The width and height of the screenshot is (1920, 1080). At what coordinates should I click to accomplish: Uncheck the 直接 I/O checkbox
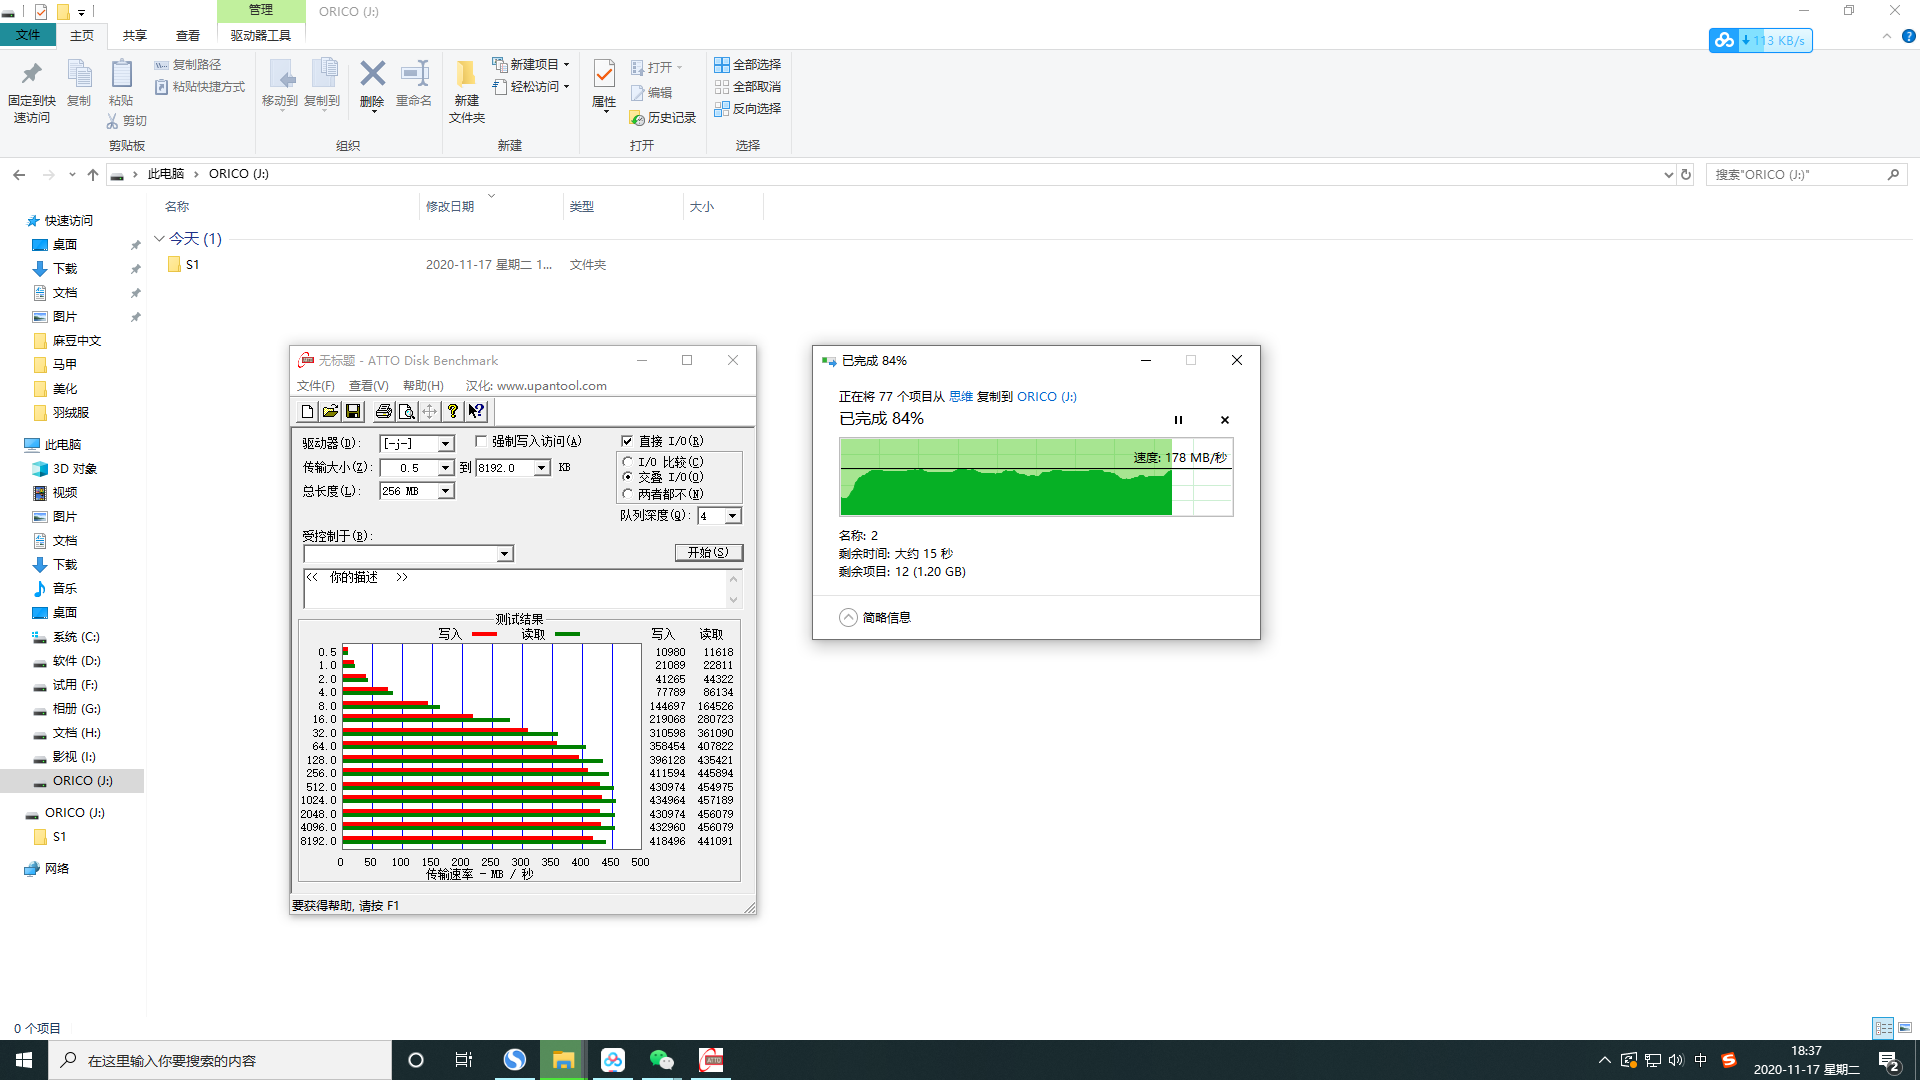coord(627,441)
